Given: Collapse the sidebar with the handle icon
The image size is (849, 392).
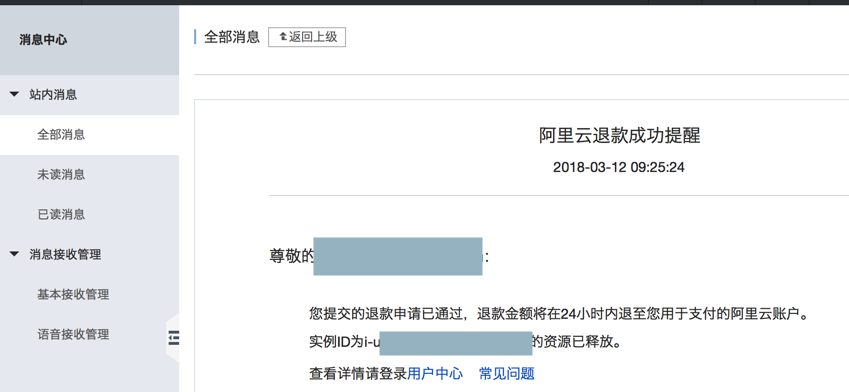Looking at the screenshot, I should 173,339.
